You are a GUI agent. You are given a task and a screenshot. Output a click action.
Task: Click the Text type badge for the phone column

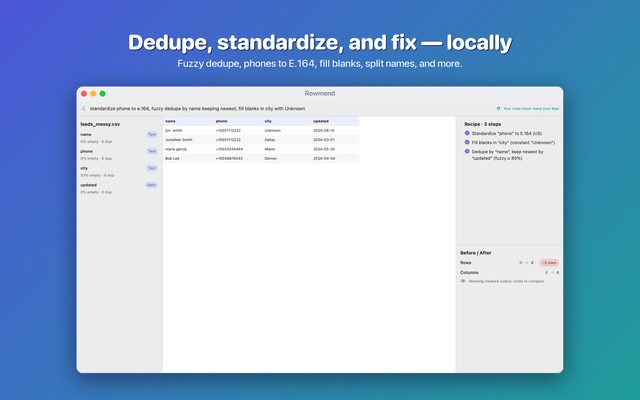[x=152, y=151]
